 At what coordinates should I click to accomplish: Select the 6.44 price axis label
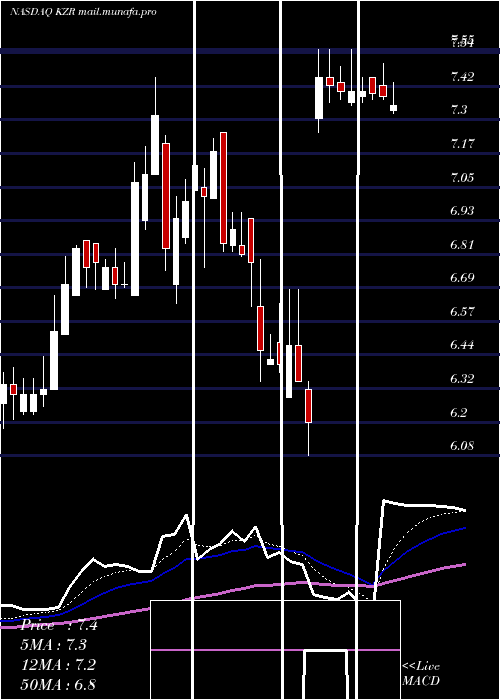point(462,345)
